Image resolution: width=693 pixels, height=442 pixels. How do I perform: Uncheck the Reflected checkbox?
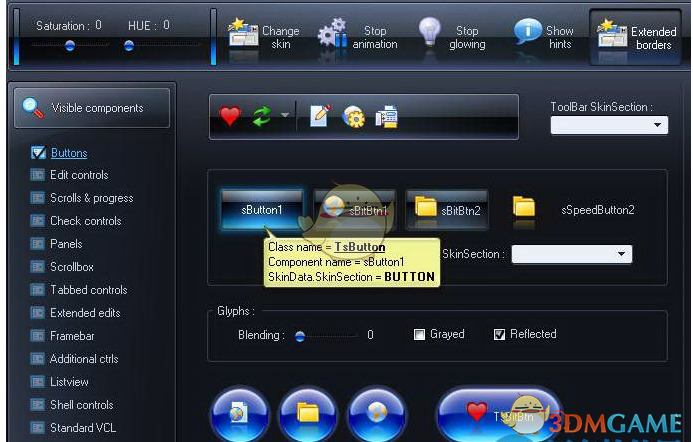[499, 335]
